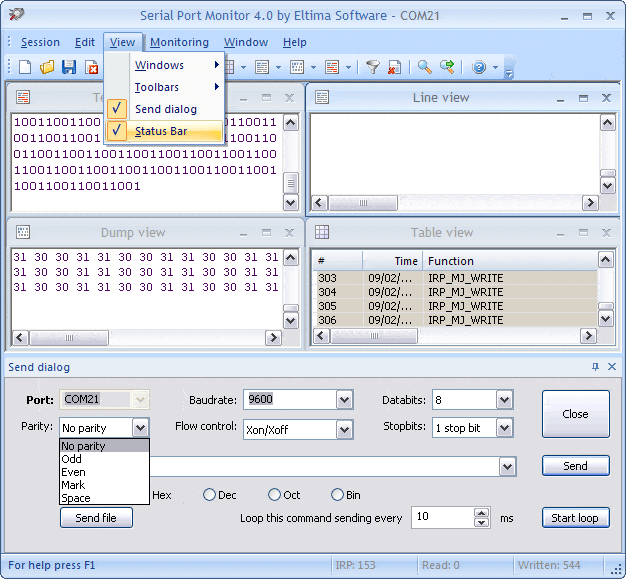The width and height of the screenshot is (626, 579).
Task: Click the filter funnel toolbar icon
Action: point(372,67)
